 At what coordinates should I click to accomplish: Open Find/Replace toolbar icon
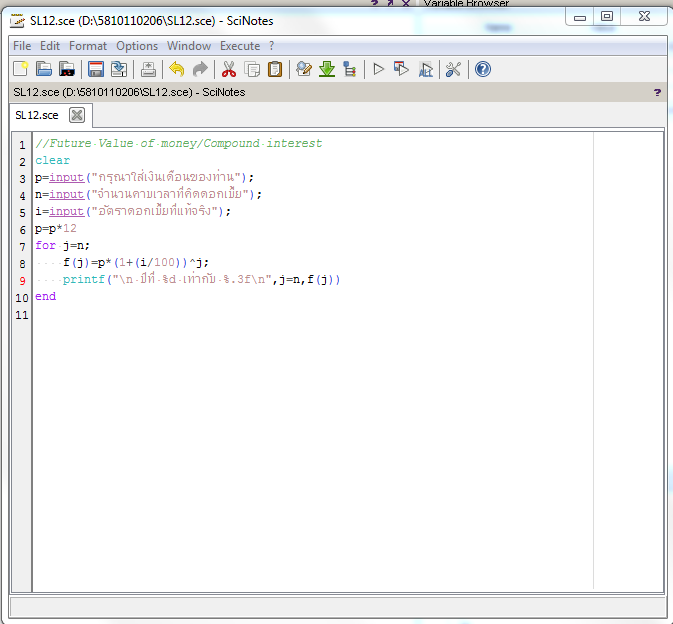304,69
